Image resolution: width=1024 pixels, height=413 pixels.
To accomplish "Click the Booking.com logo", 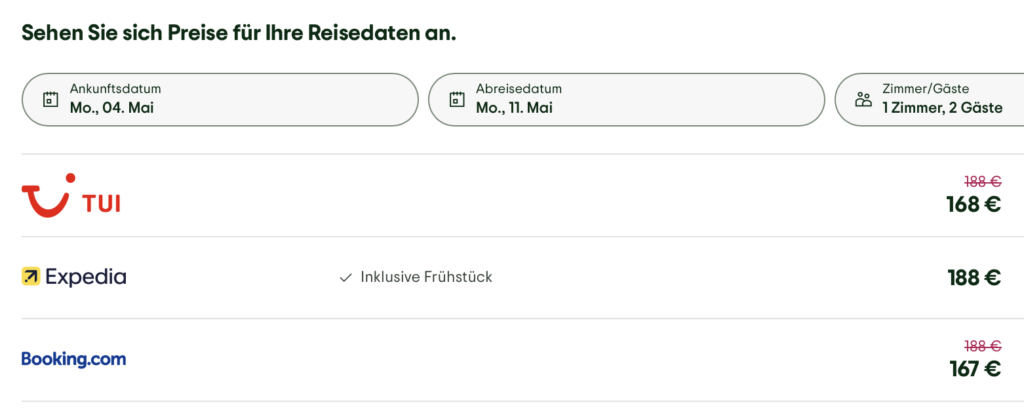I will coord(74,359).
